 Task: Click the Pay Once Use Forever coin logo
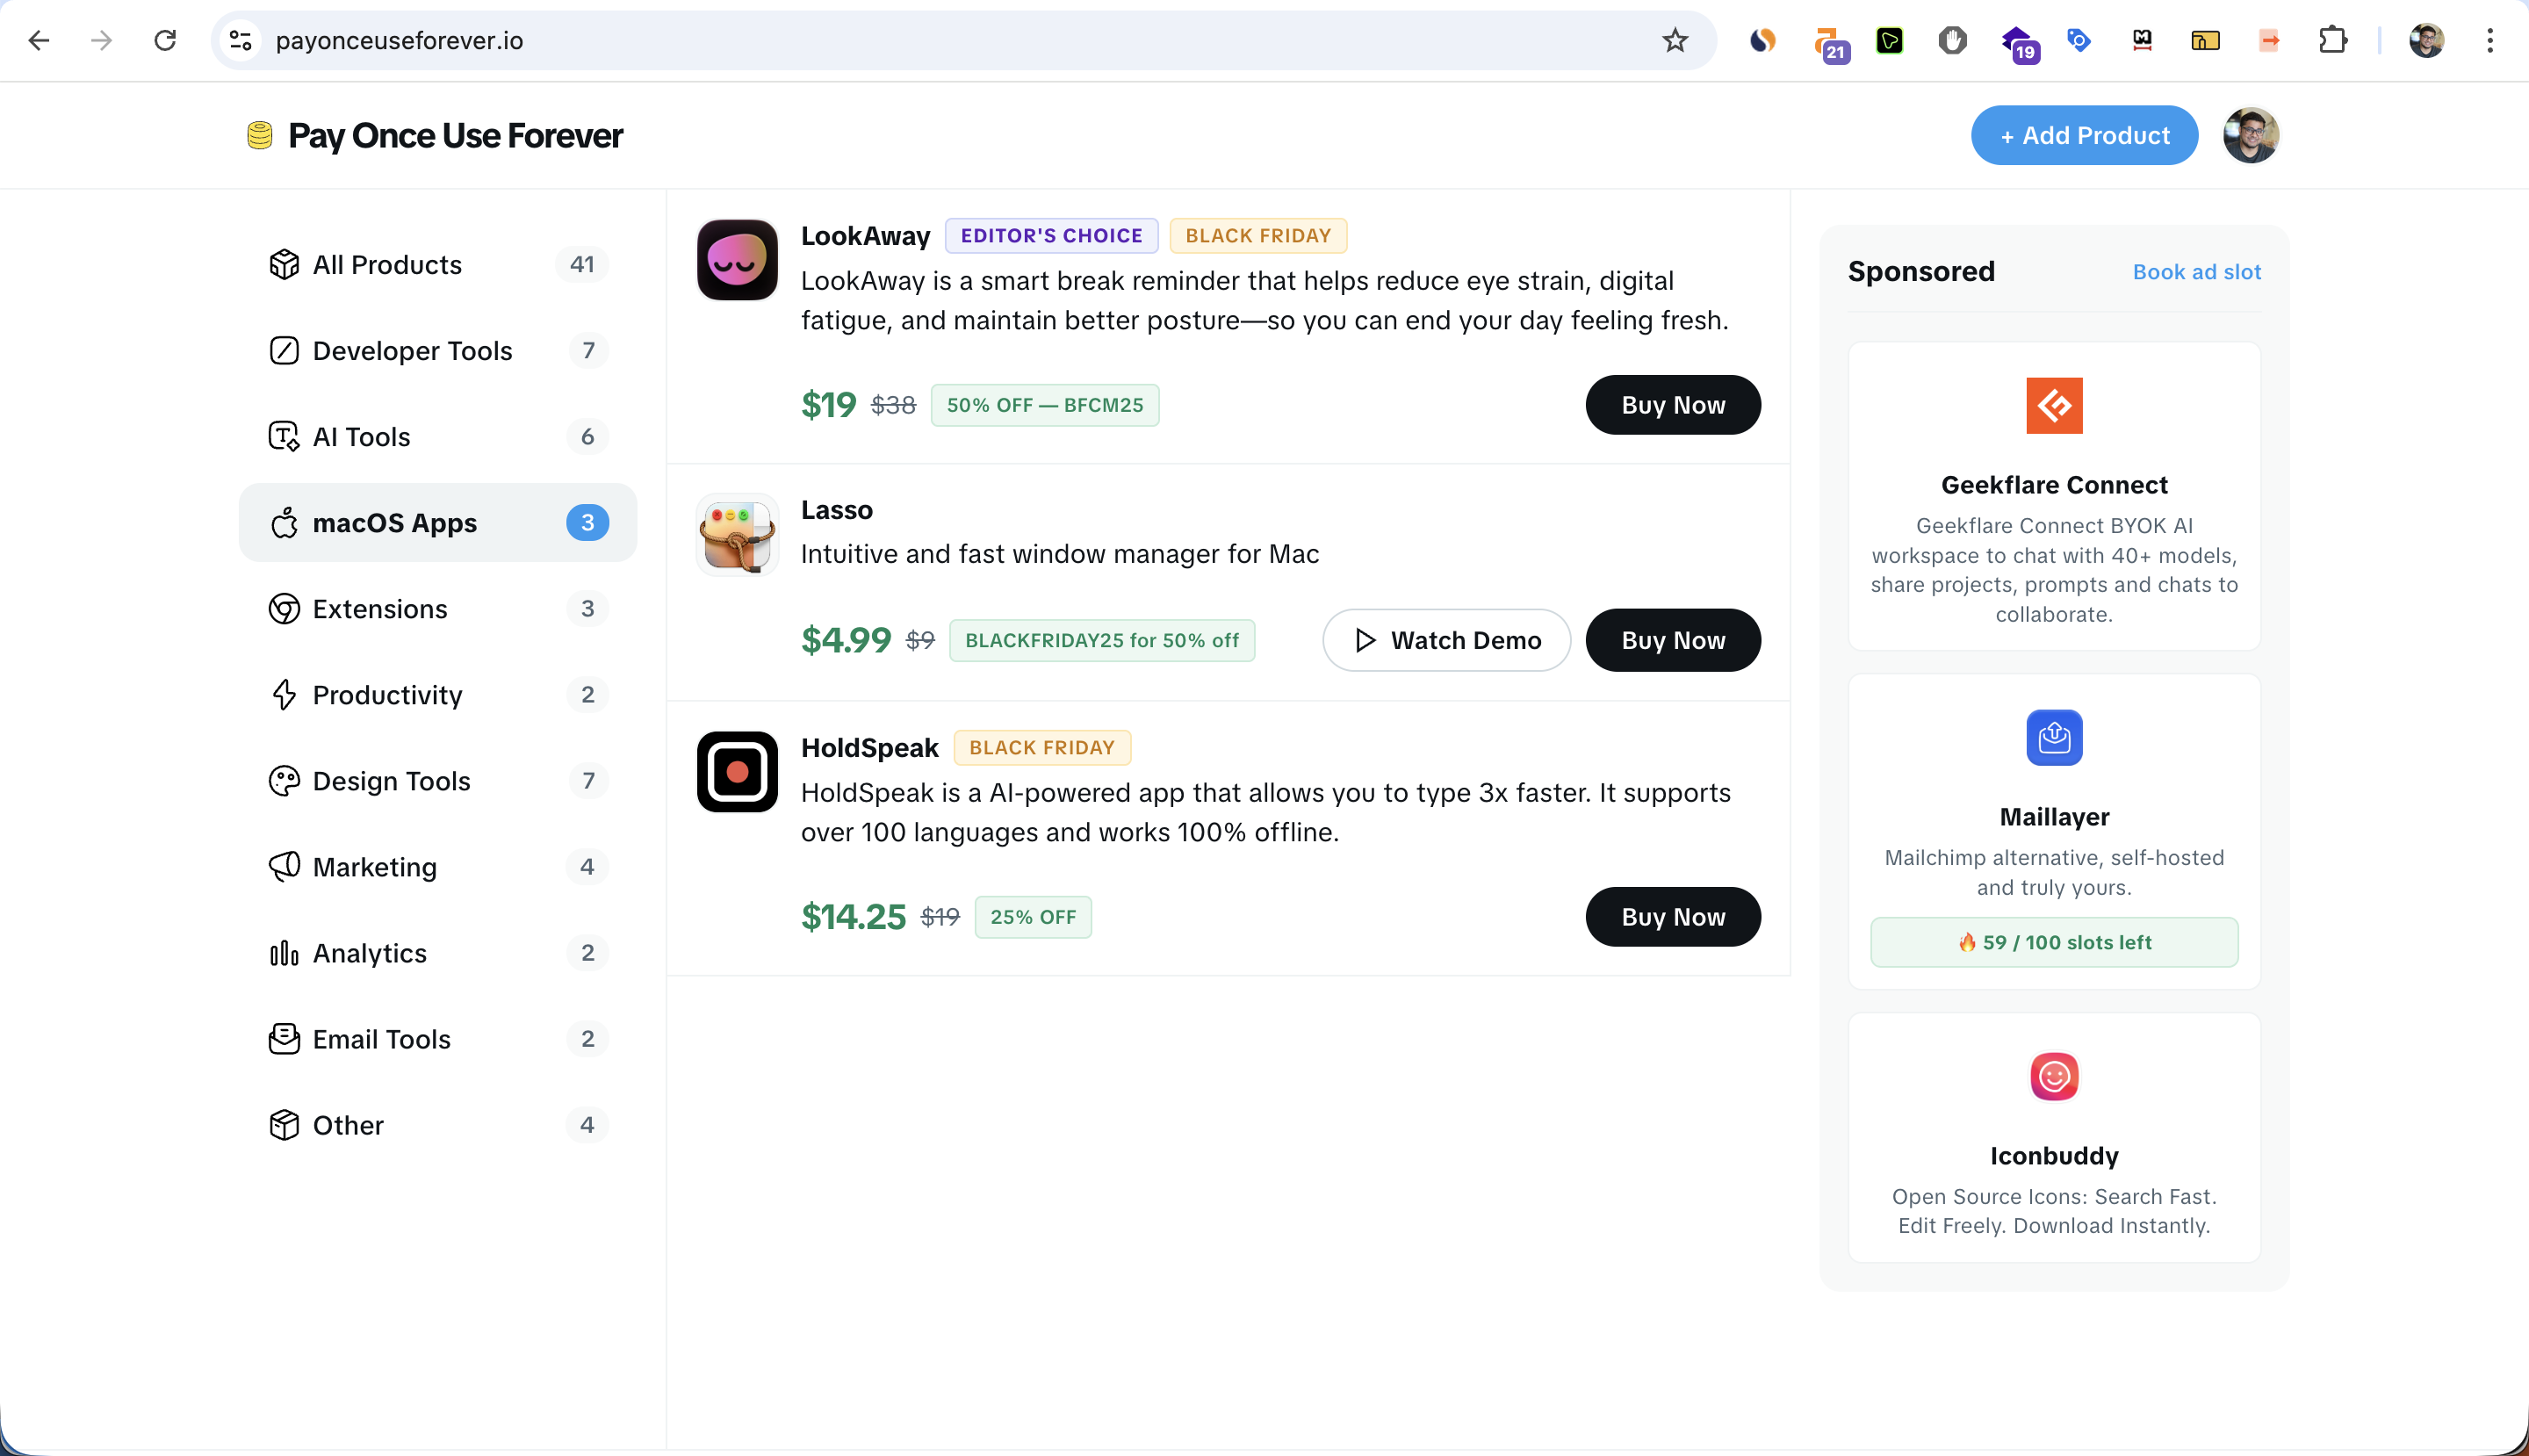pyautogui.click(x=259, y=135)
